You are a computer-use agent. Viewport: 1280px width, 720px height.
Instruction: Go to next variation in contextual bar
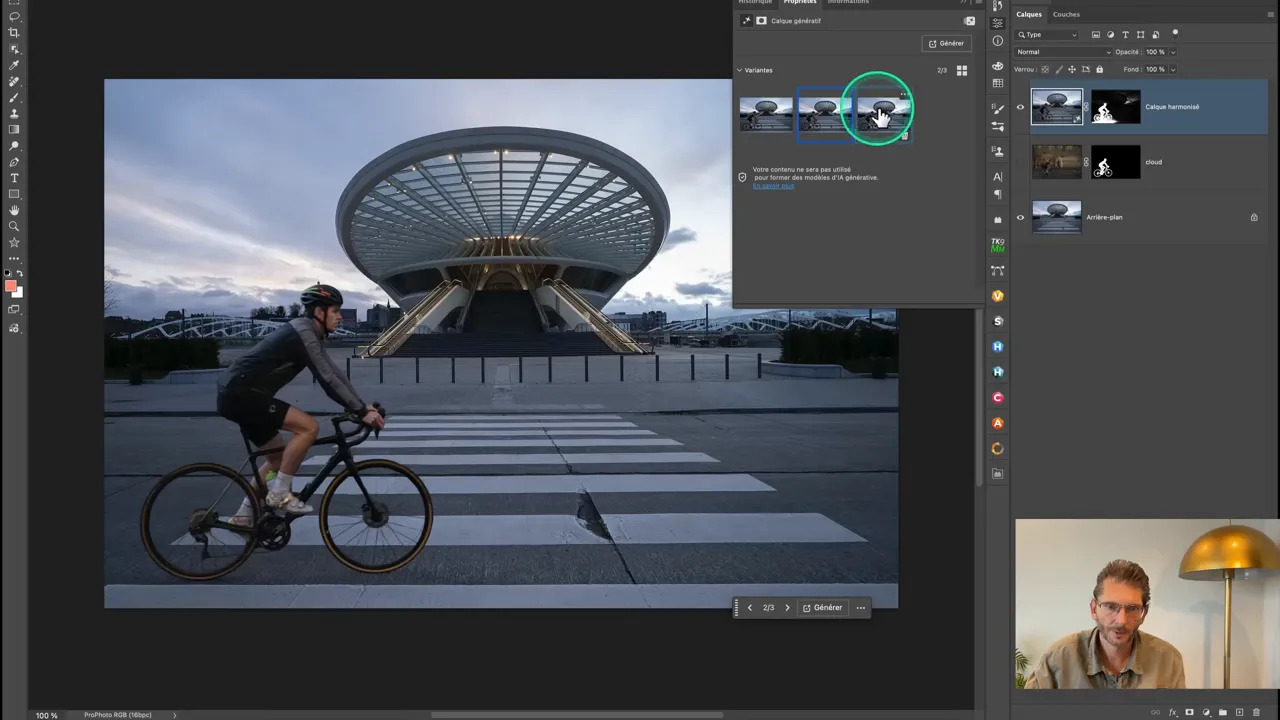point(787,608)
